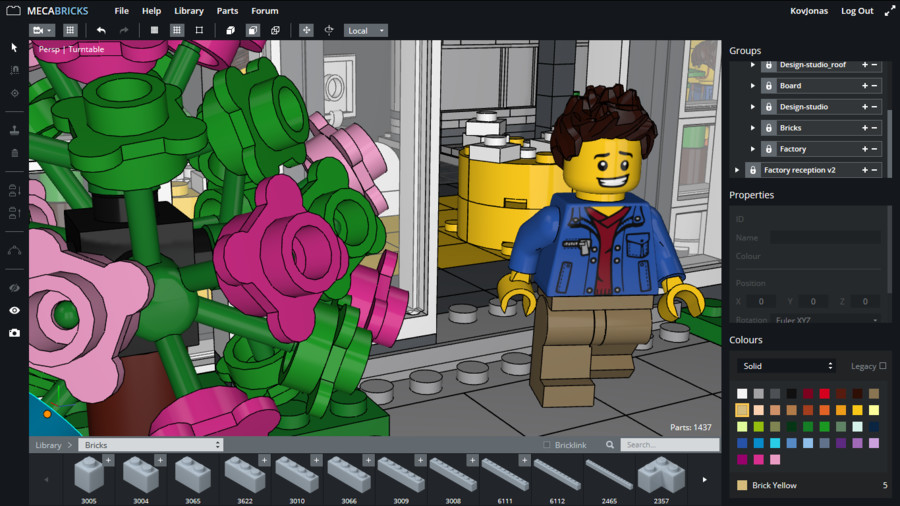The height and width of the screenshot is (506, 900).
Task: Open the Forum menu
Action: [265, 11]
